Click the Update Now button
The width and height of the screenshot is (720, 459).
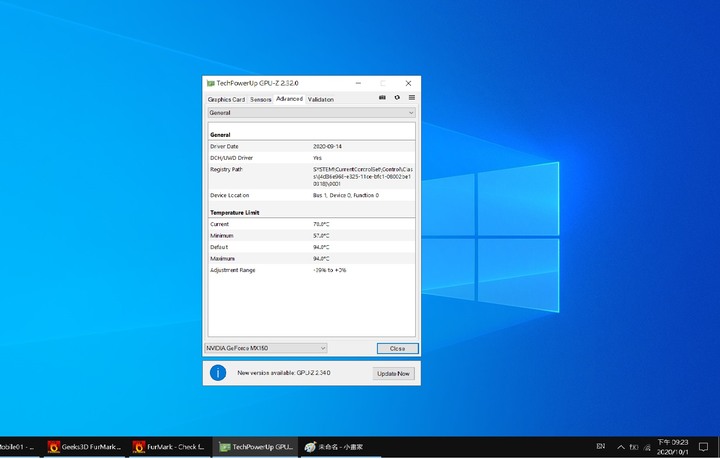point(394,374)
